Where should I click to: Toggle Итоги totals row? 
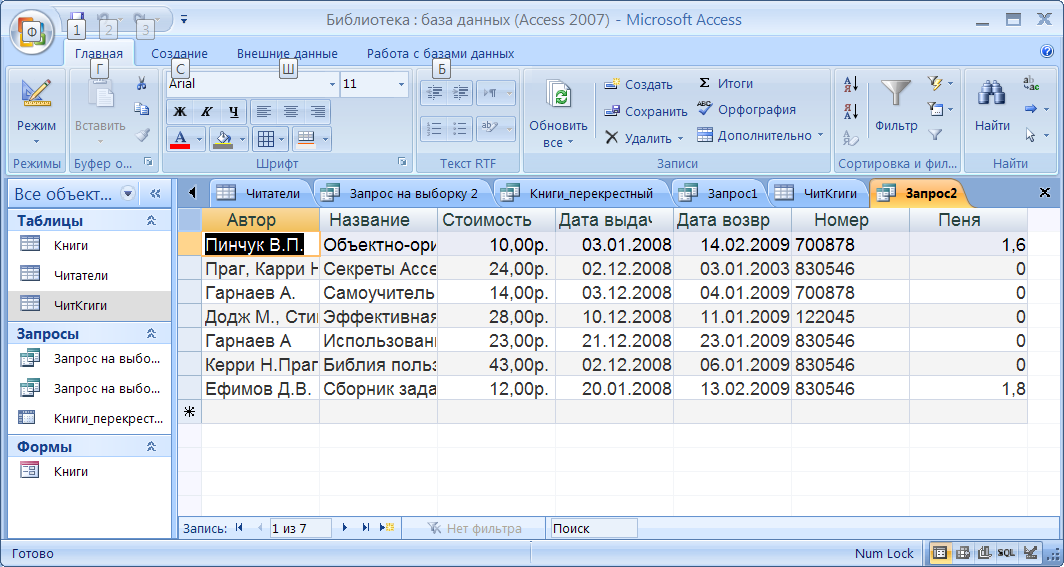pos(725,83)
